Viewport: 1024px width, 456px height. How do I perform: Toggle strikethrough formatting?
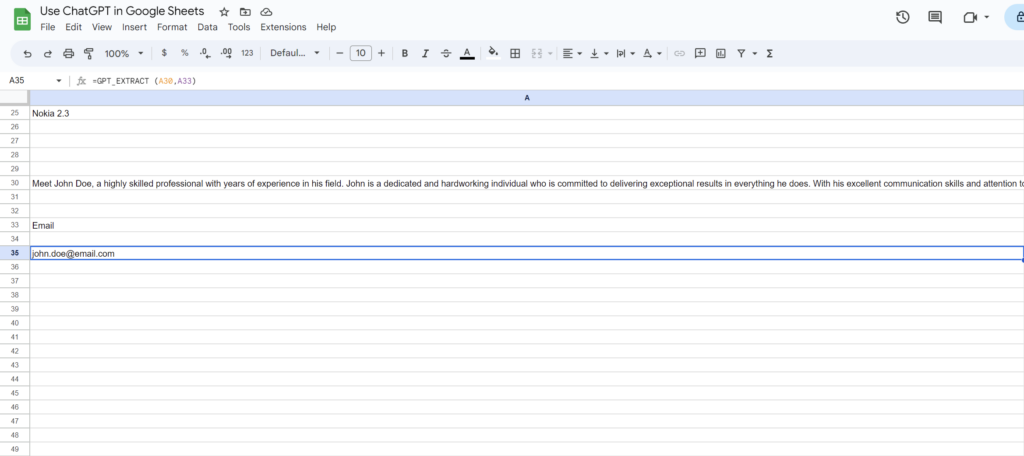(x=446, y=53)
